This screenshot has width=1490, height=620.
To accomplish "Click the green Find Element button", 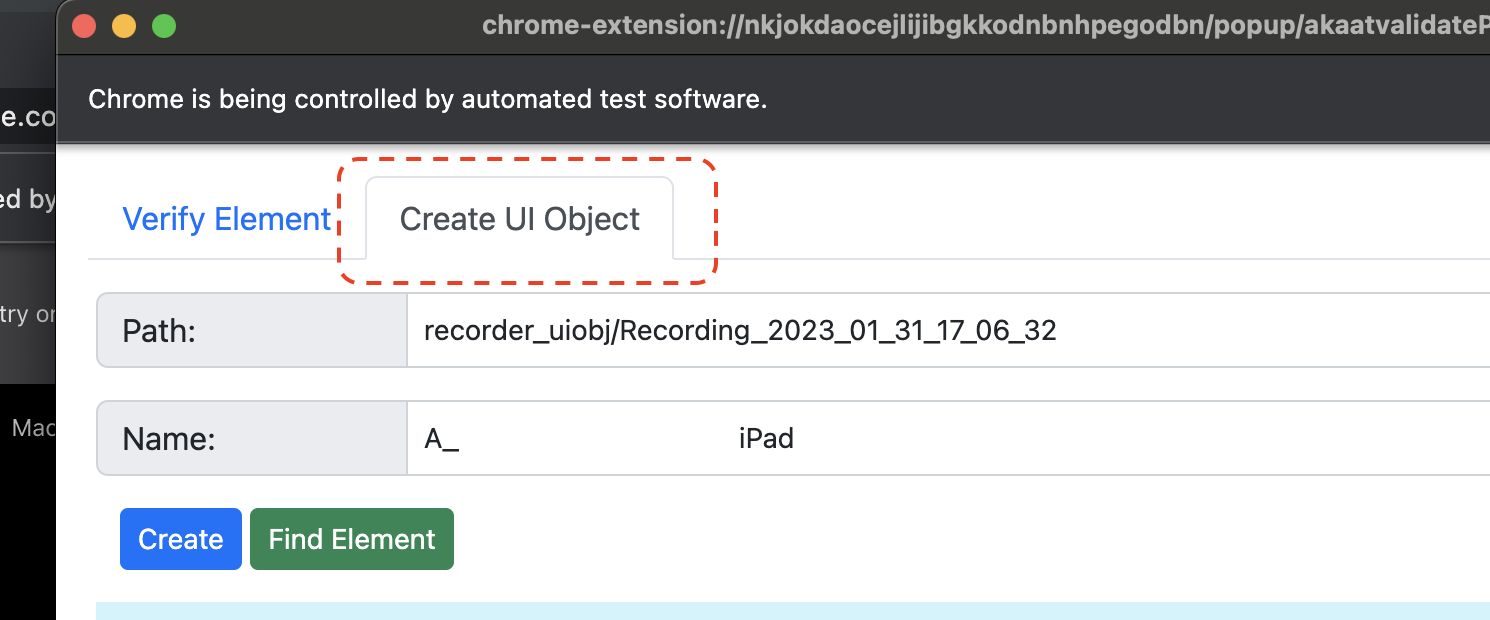I will 352,539.
